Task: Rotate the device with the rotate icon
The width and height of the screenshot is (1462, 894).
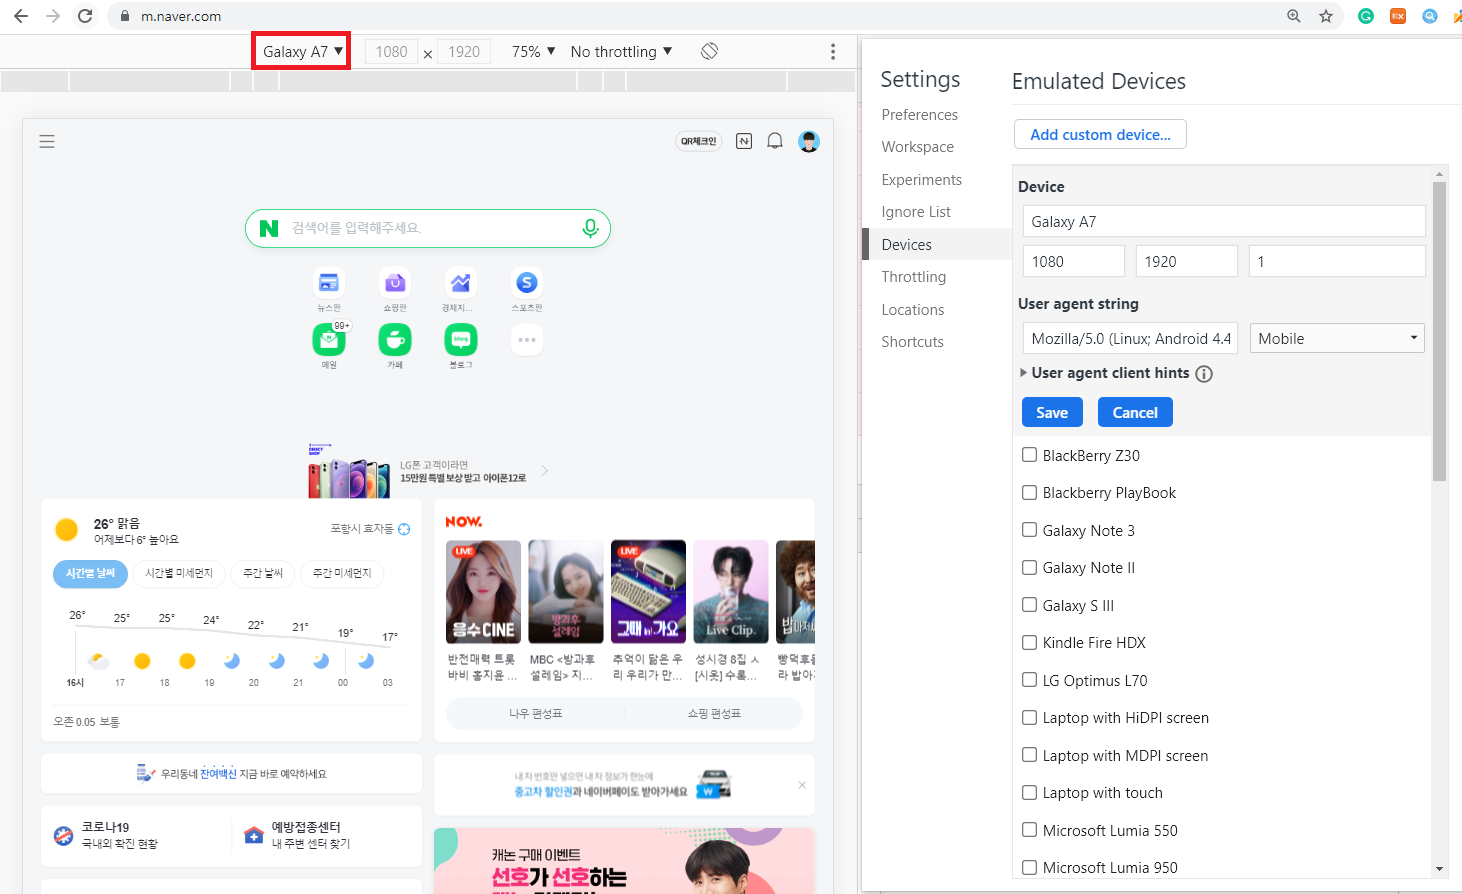Action: tap(709, 51)
